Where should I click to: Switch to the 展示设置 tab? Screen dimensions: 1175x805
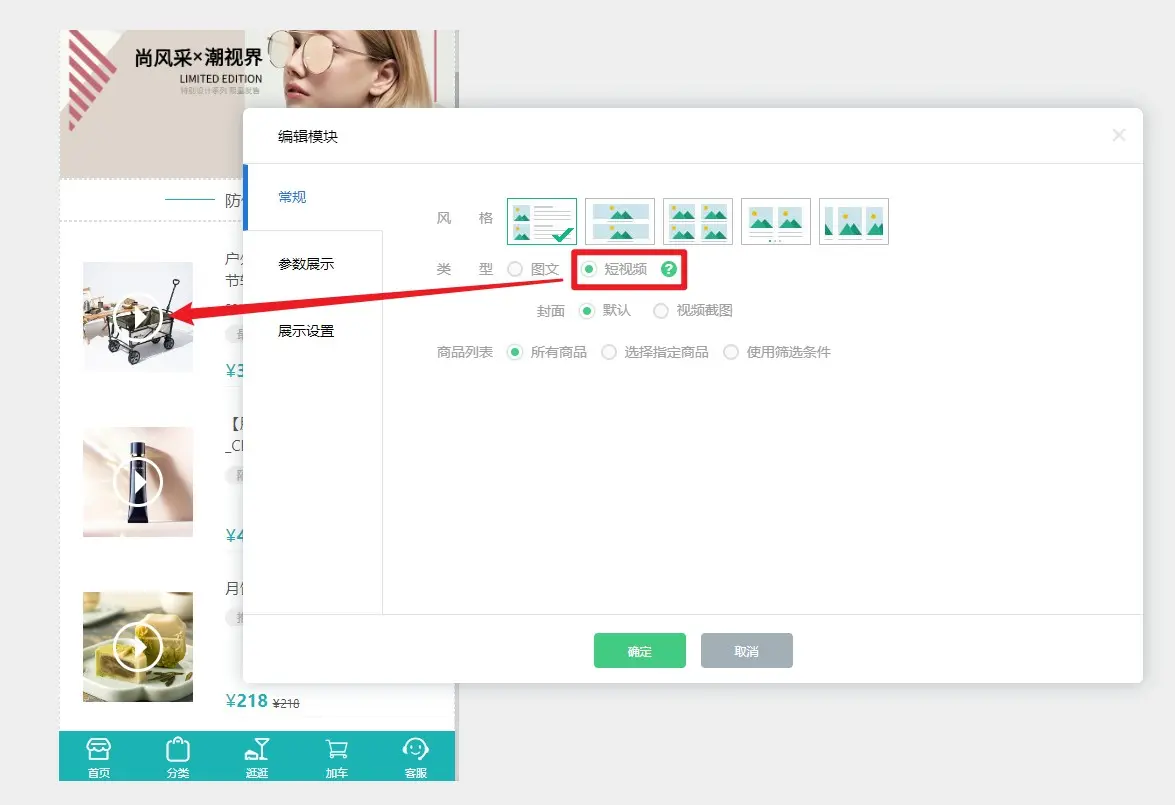pos(306,331)
